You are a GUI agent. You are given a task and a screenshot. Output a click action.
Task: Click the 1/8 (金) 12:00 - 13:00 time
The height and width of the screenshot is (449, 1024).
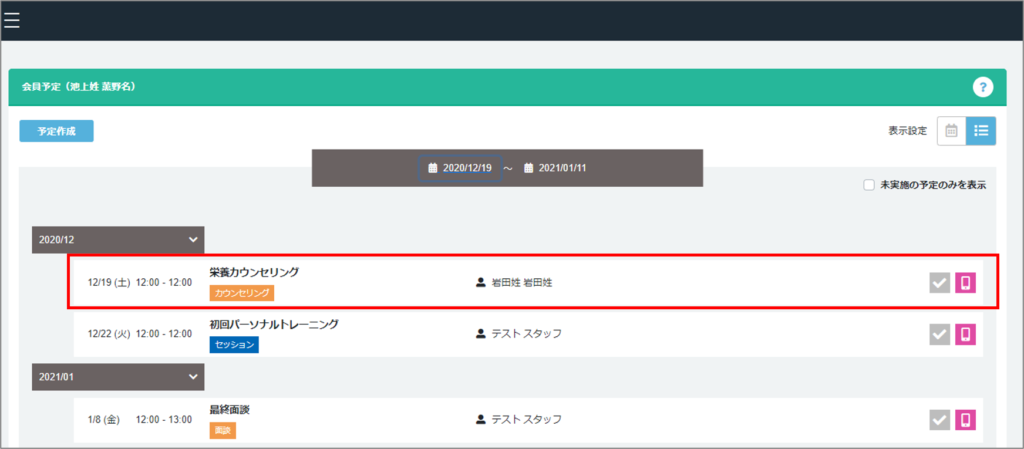(x=140, y=420)
